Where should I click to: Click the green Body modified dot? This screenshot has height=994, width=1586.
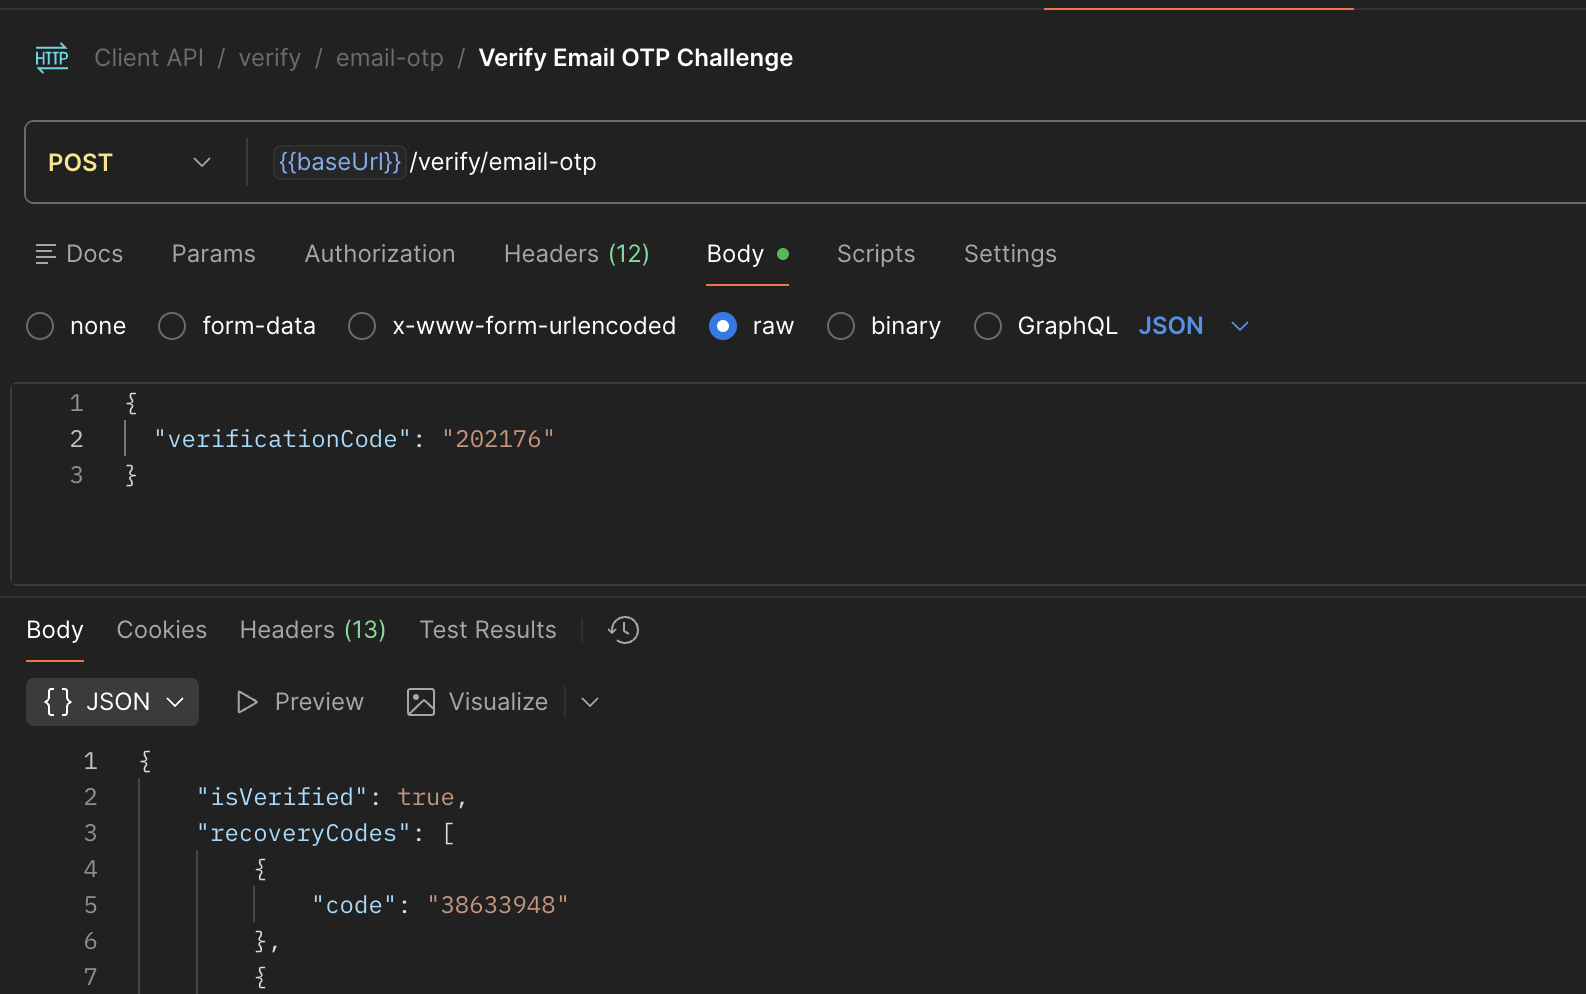coord(783,254)
